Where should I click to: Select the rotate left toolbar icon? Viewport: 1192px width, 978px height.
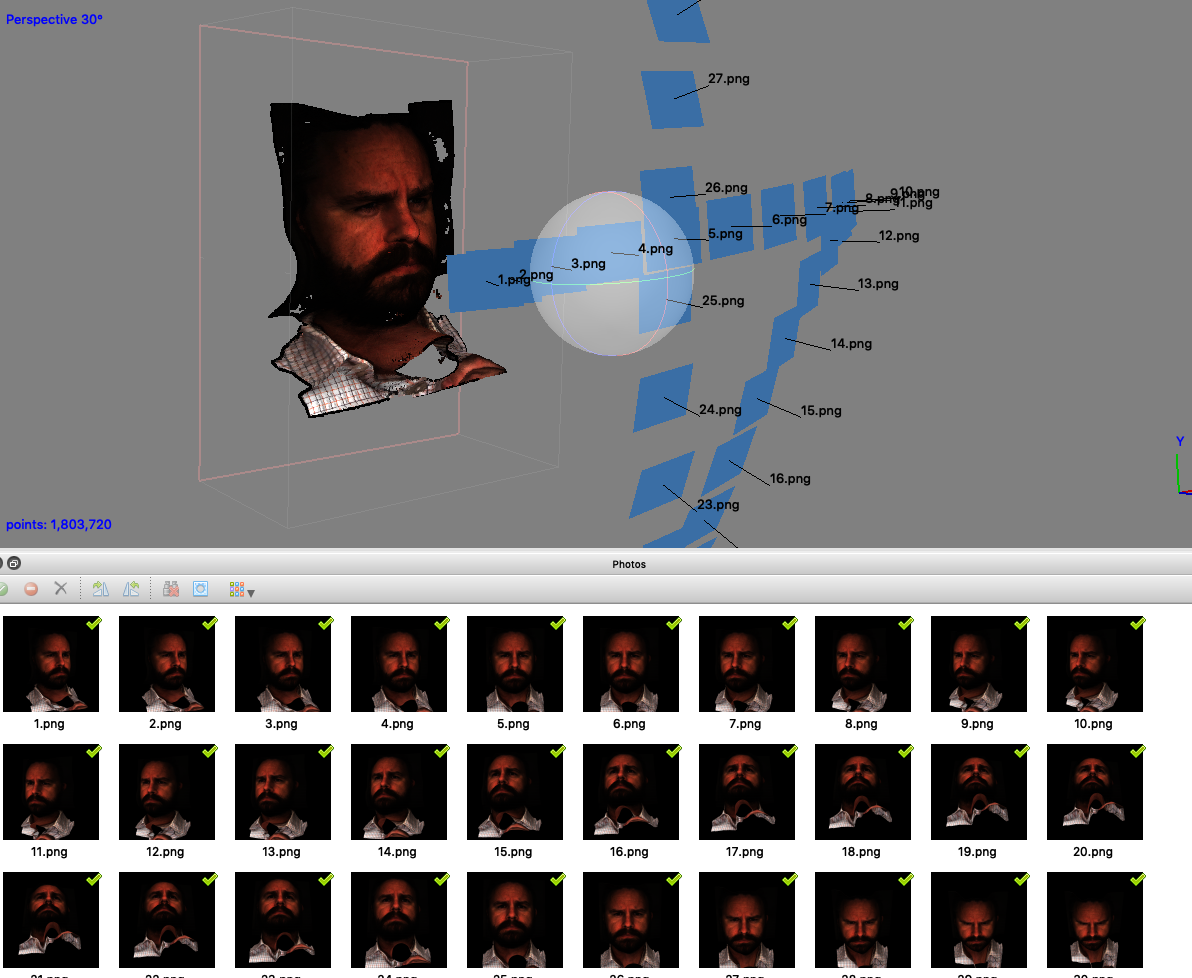click(x=131, y=589)
